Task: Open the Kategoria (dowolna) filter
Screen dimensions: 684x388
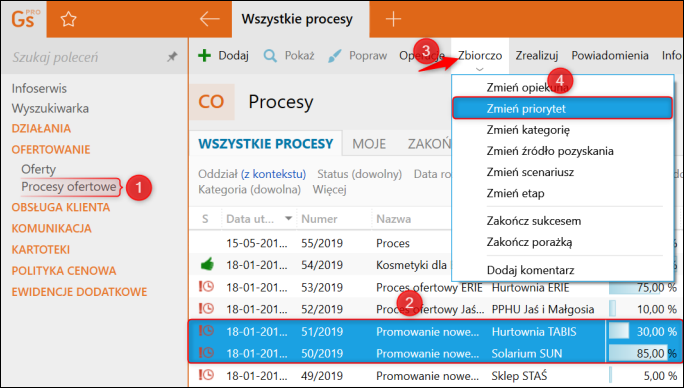Action: point(250,190)
